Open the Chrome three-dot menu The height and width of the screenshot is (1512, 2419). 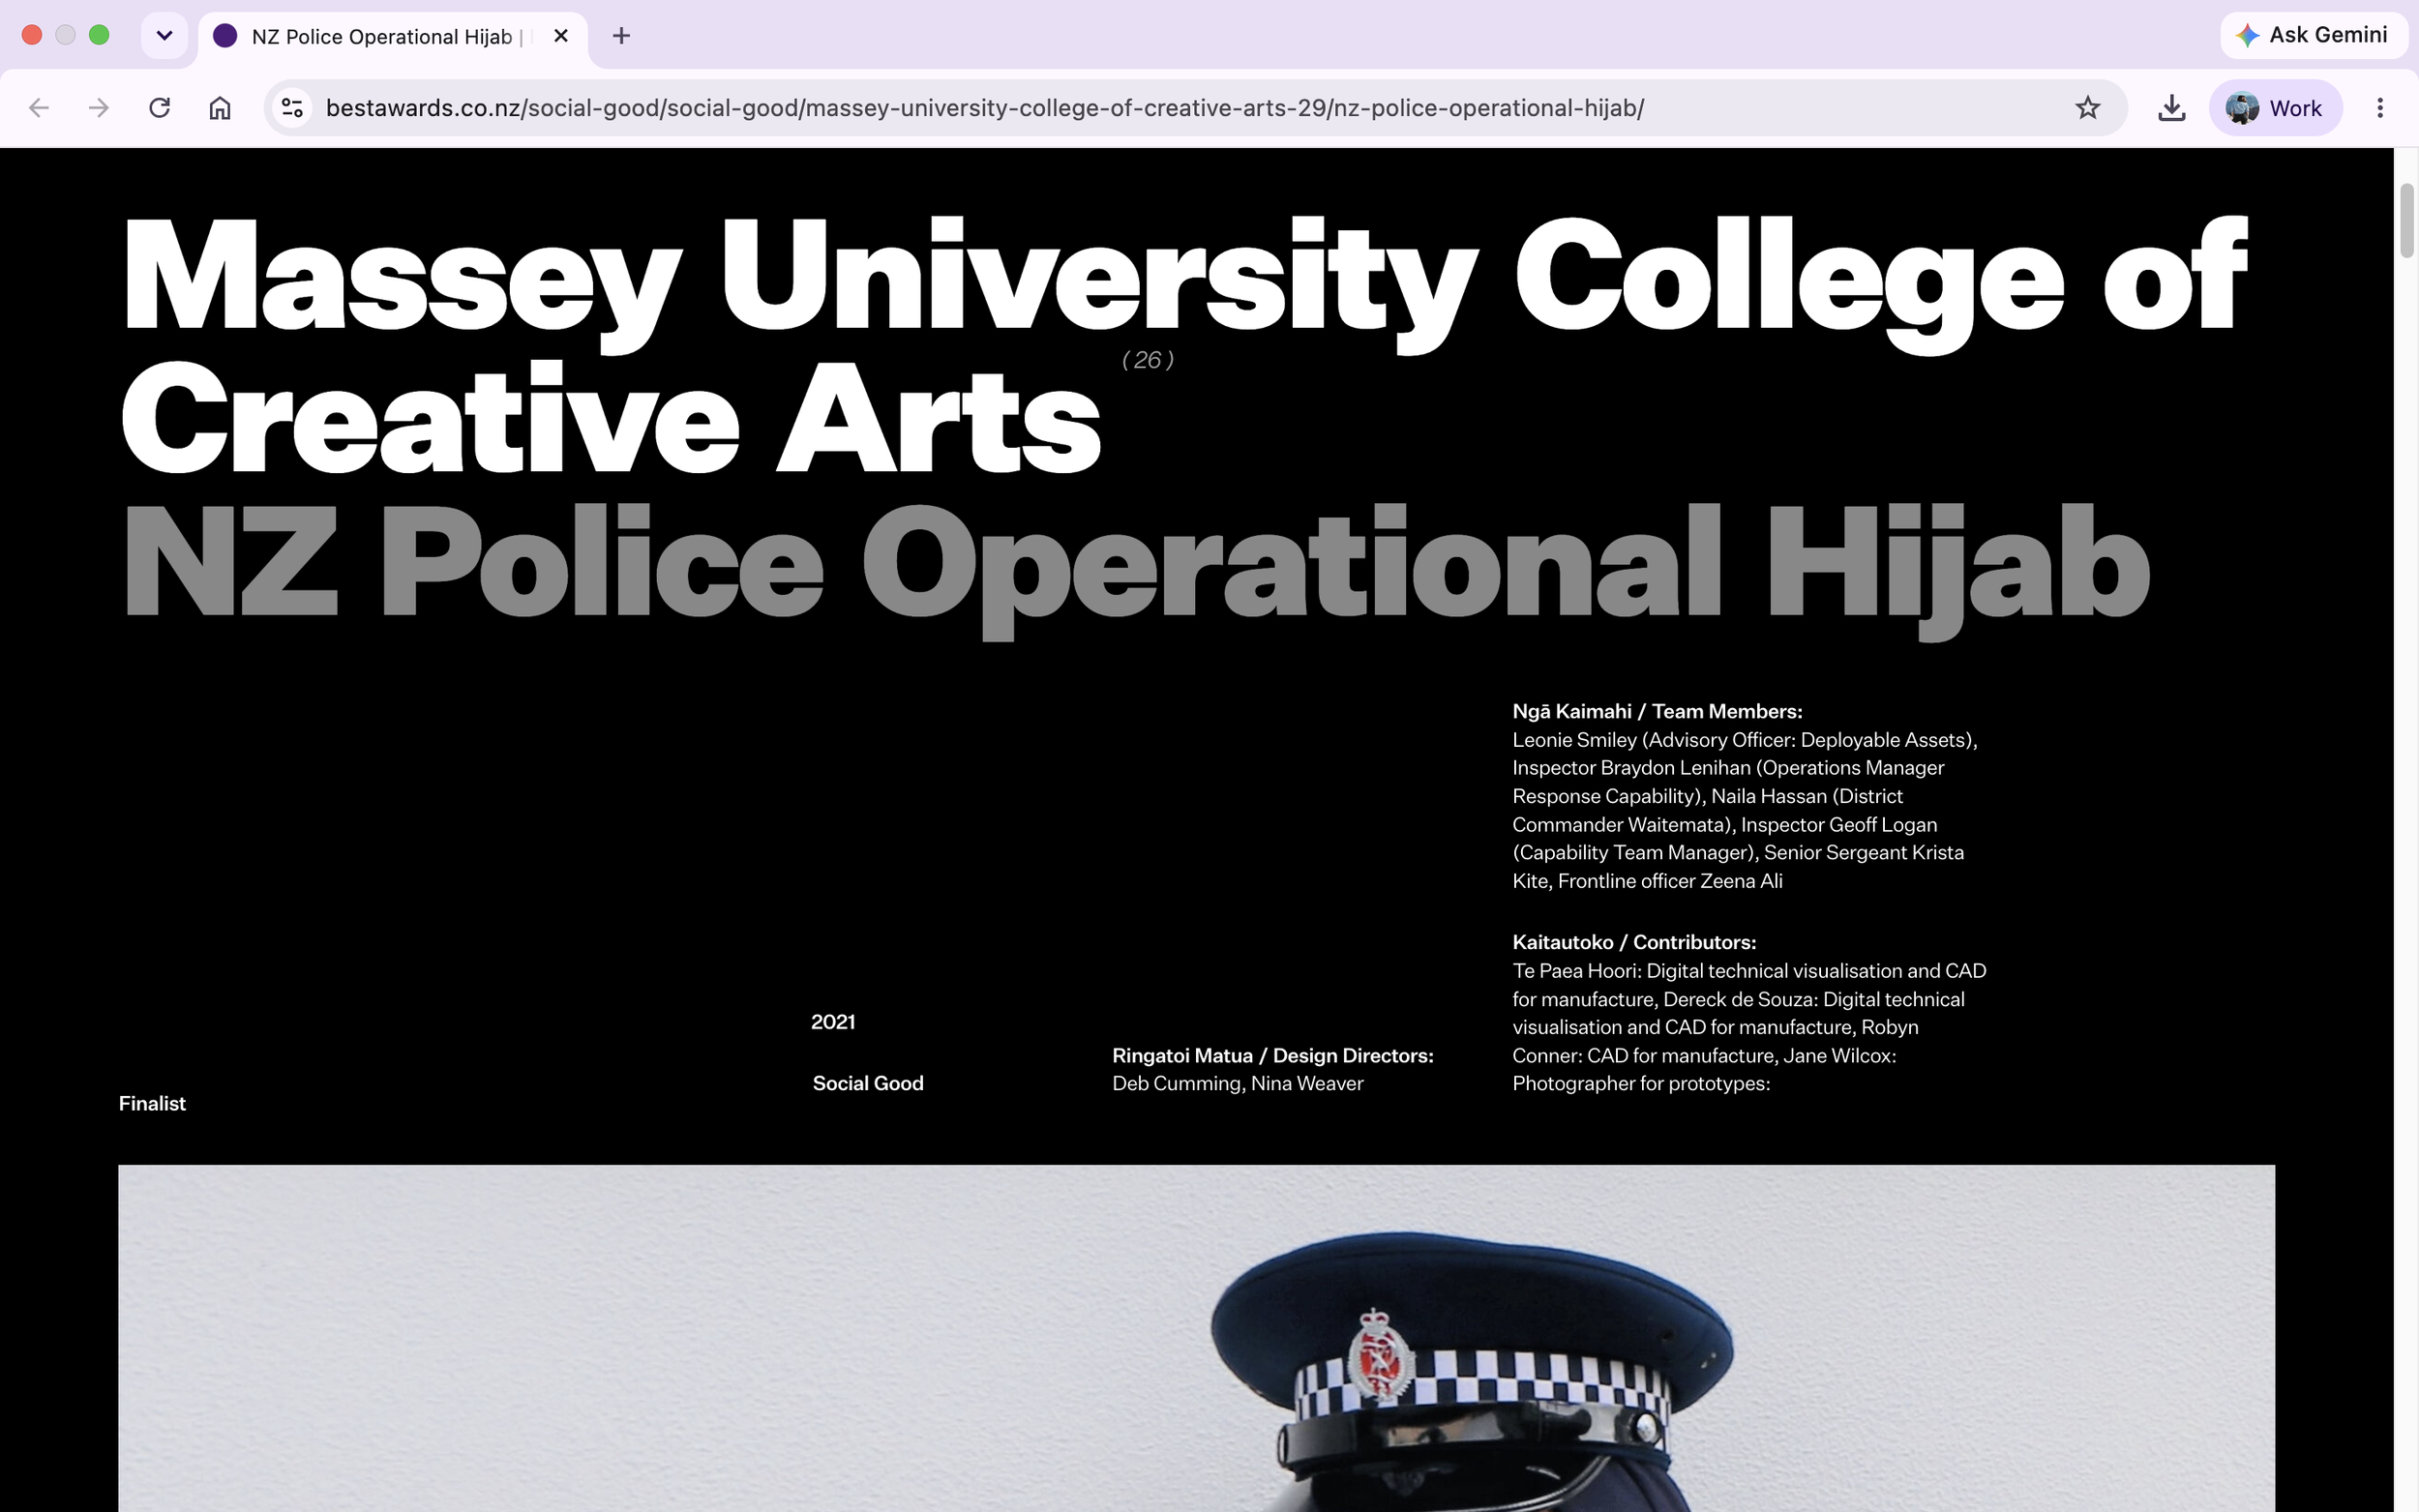click(x=2380, y=108)
